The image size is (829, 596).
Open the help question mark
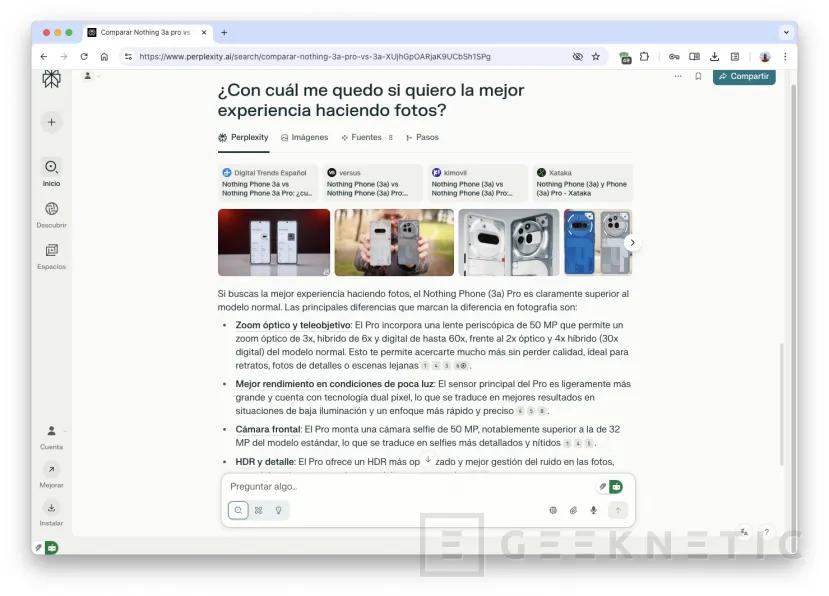pos(767,532)
